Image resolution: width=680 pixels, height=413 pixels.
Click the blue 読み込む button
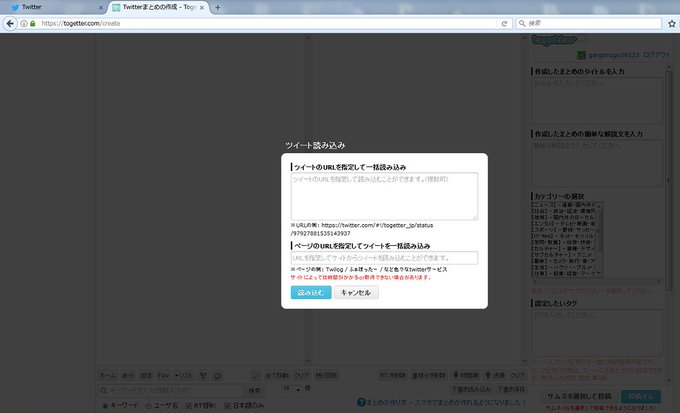[x=311, y=292]
